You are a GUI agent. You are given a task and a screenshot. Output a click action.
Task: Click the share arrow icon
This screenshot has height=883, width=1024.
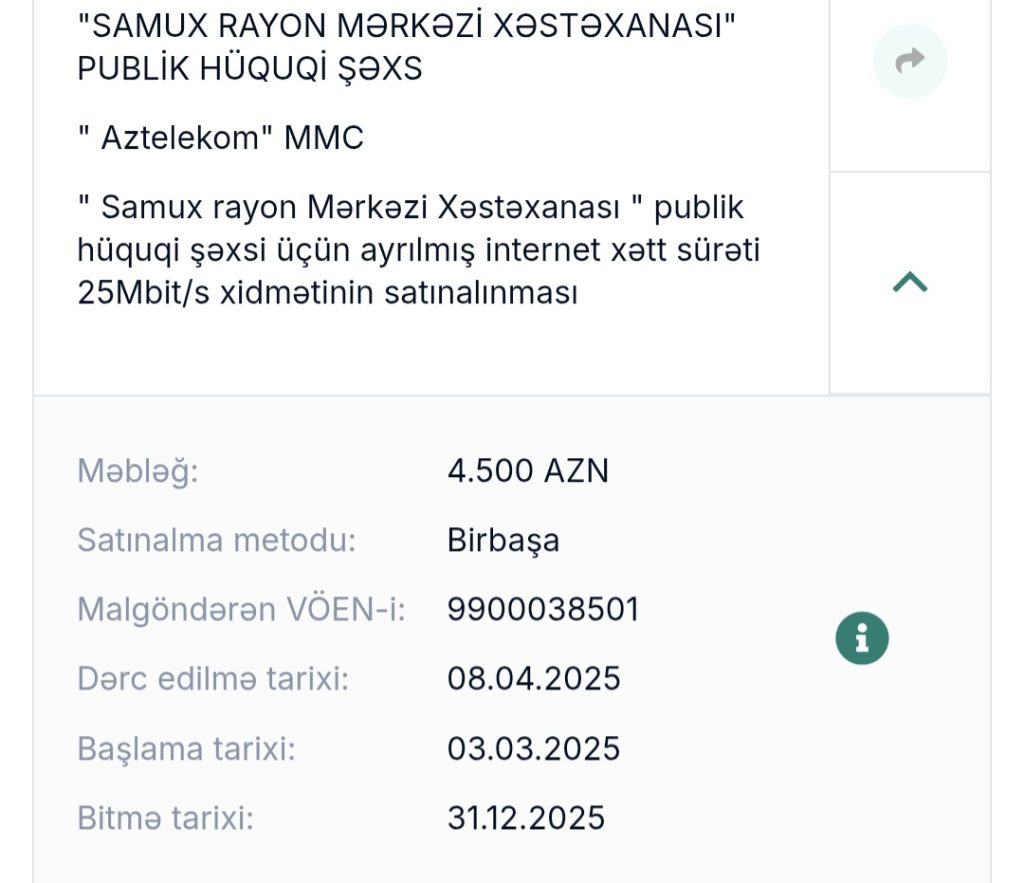coord(909,62)
